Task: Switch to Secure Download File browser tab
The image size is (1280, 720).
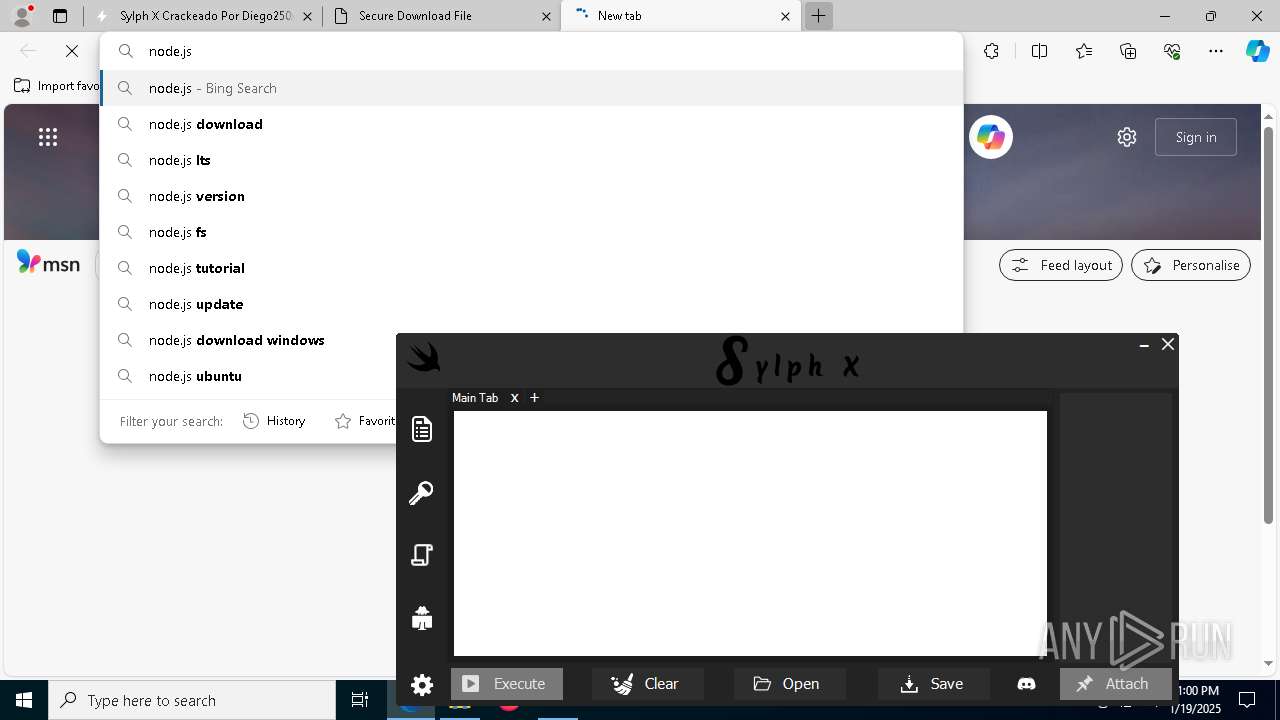Action: pos(443,16)
